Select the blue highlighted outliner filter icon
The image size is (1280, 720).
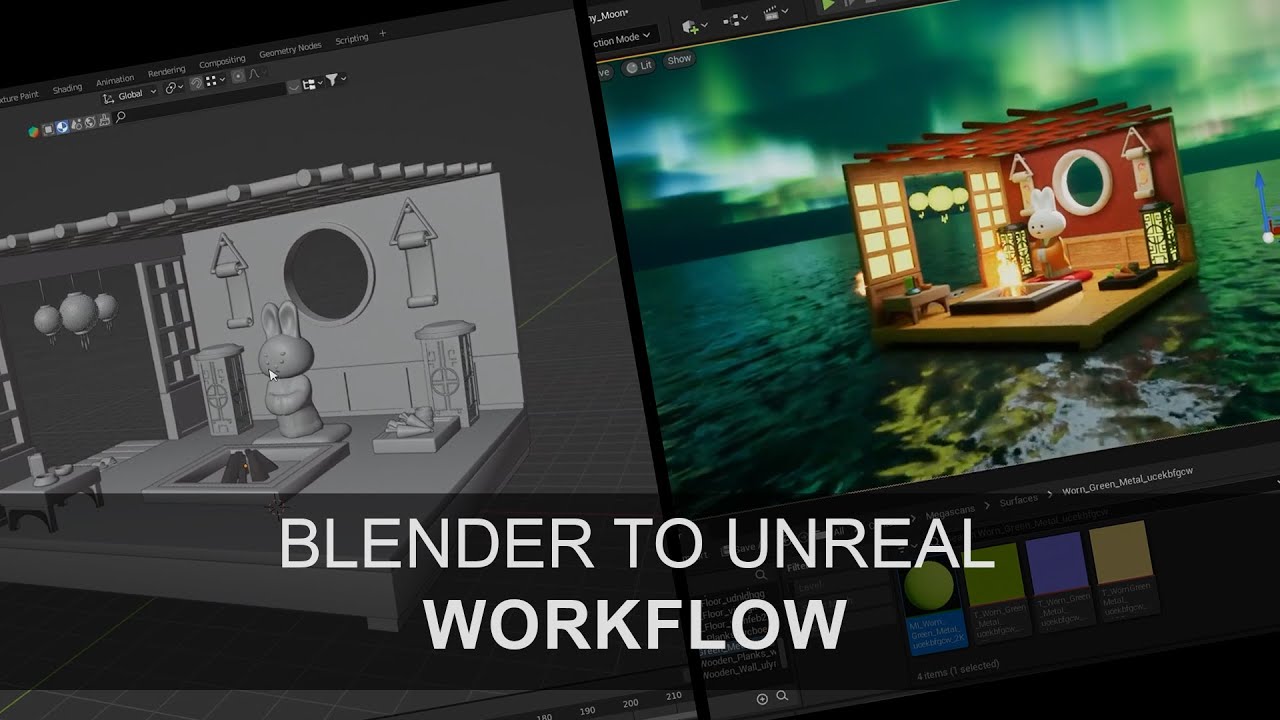click(x=61, y=126)
